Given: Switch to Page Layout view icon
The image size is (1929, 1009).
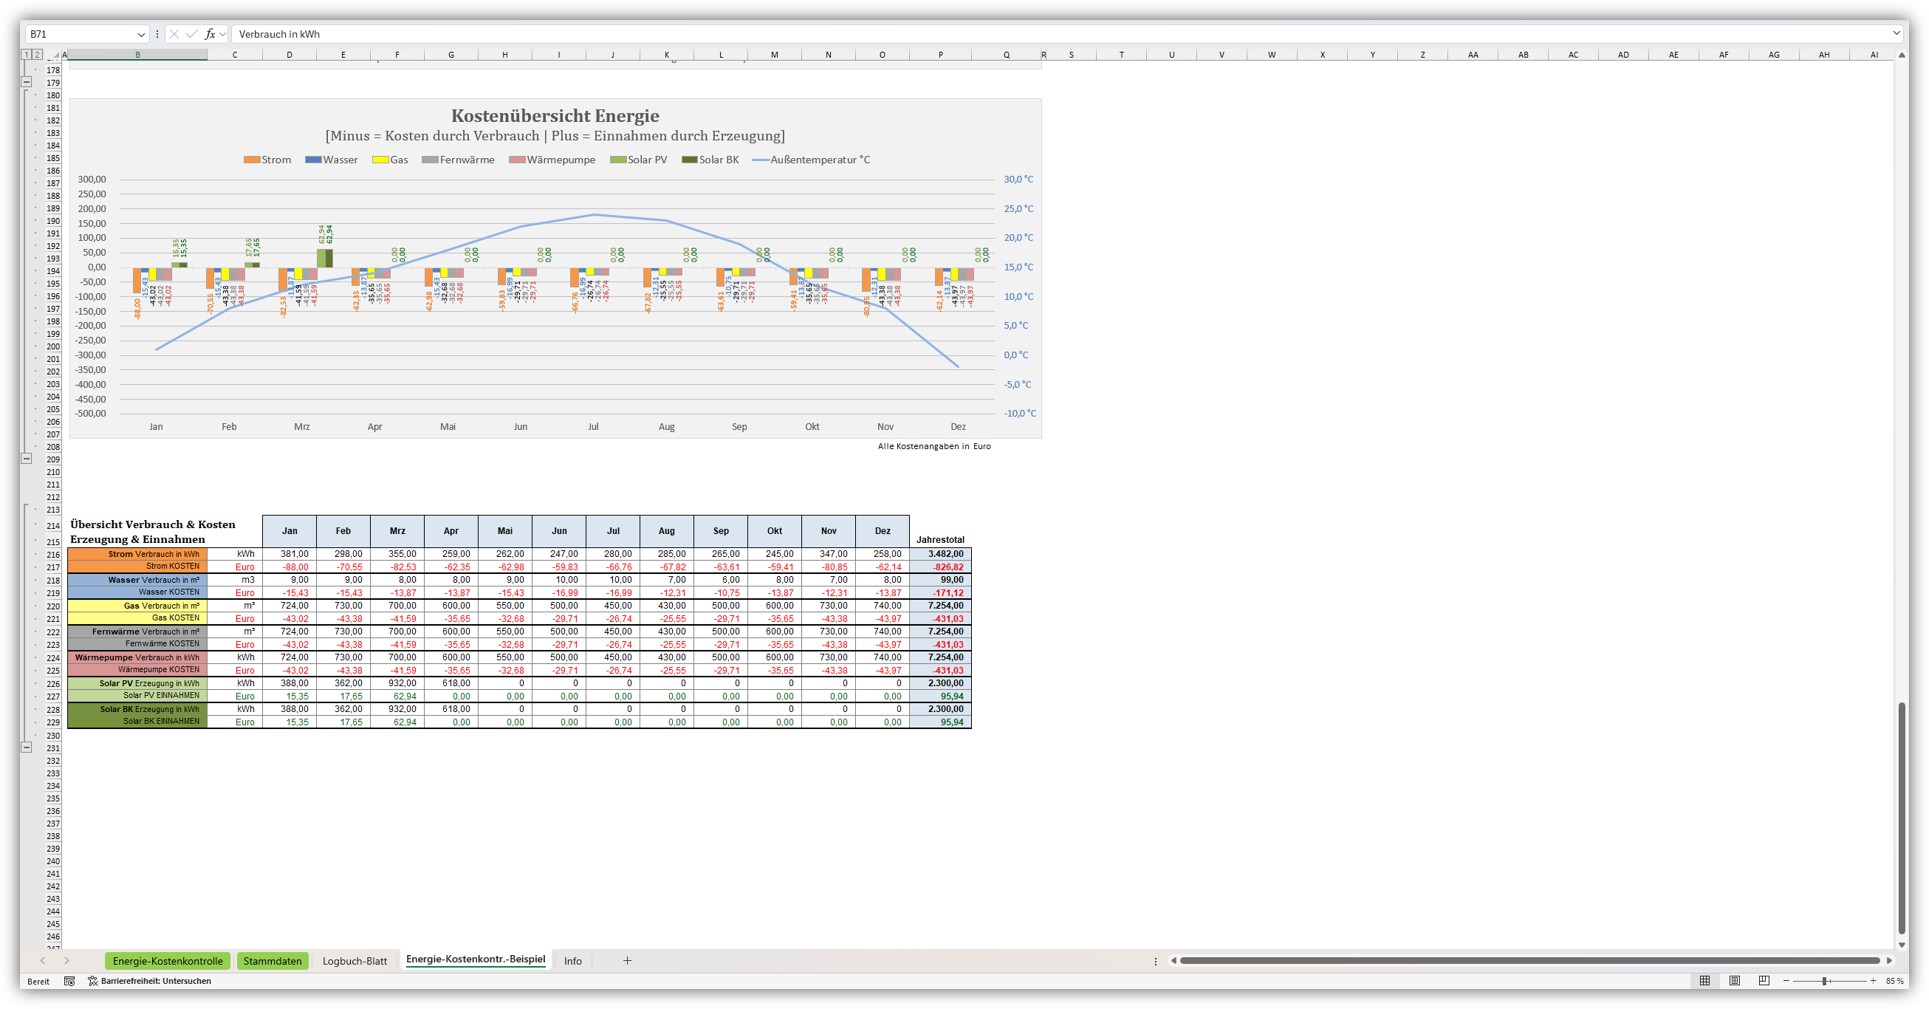Looking at the screenshot, I should 1734,981.
